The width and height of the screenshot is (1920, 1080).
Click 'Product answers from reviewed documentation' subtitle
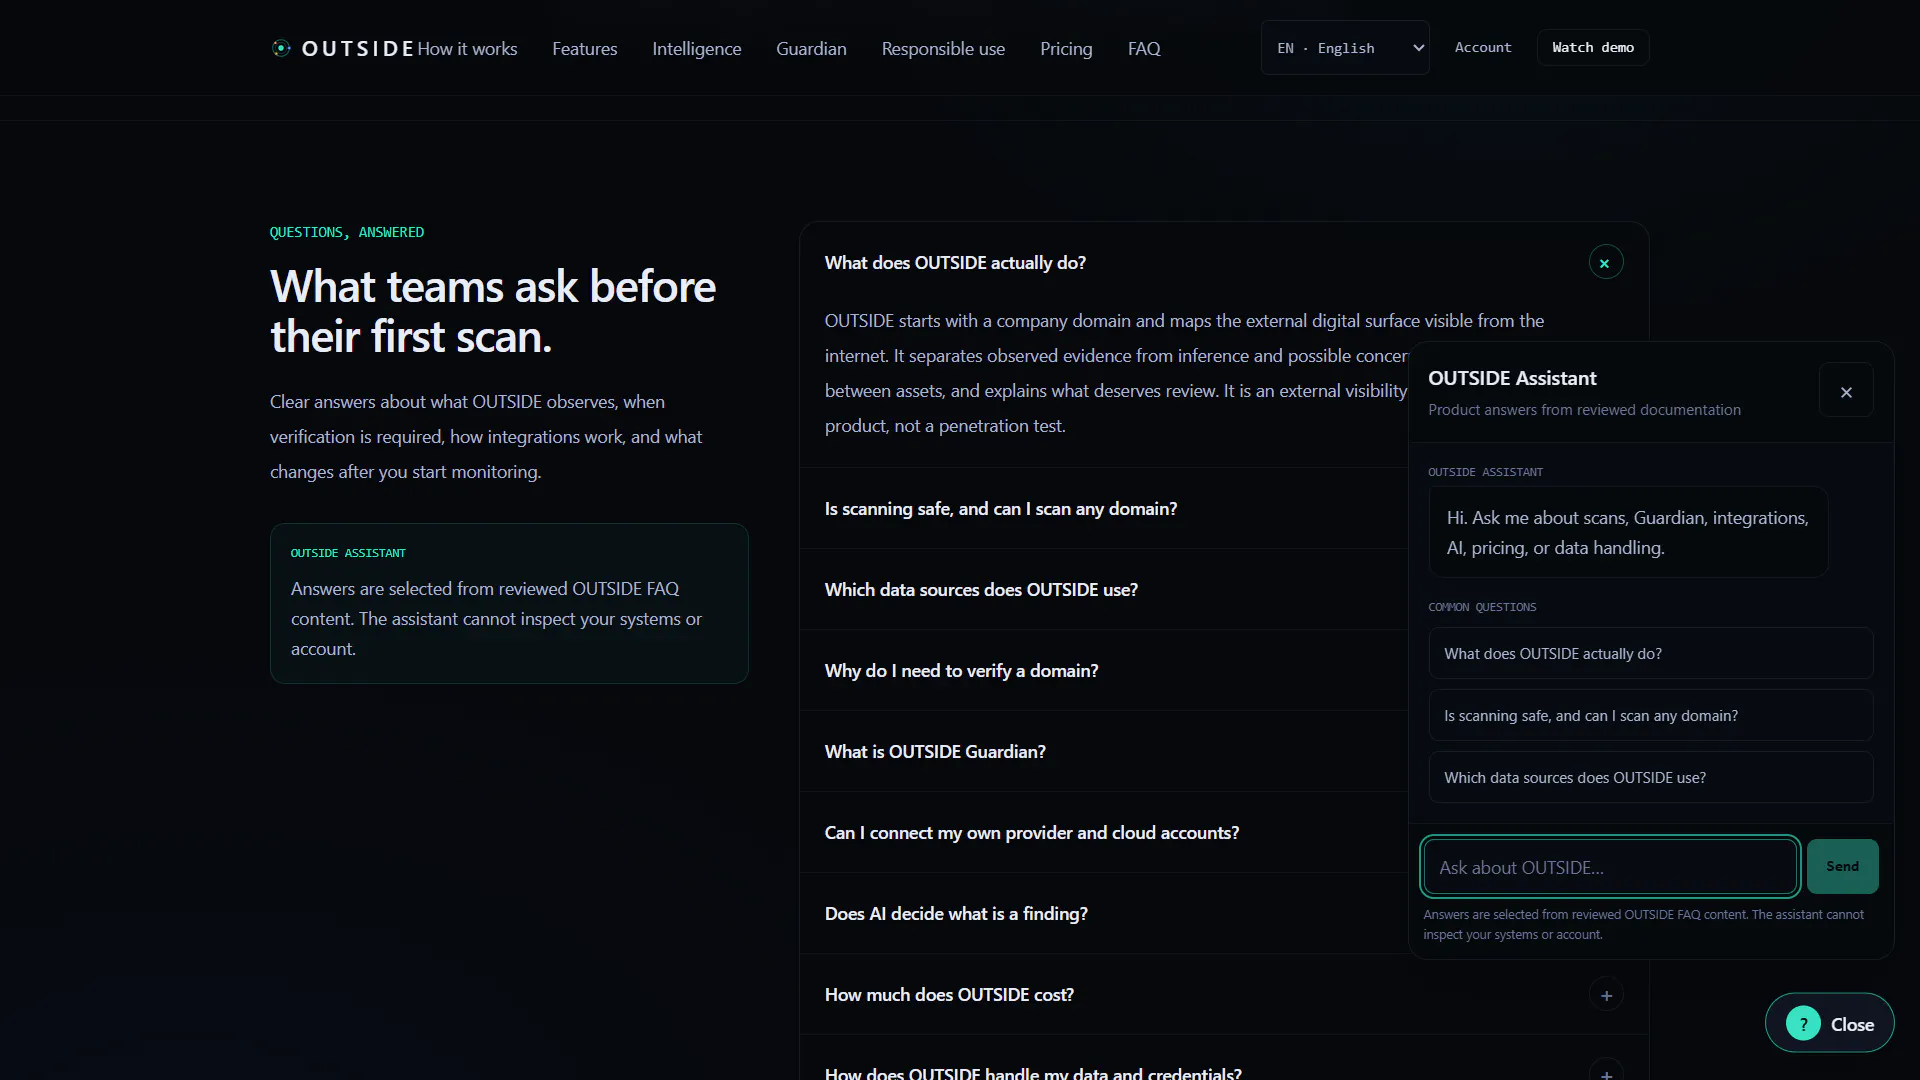pos(1584,410)
